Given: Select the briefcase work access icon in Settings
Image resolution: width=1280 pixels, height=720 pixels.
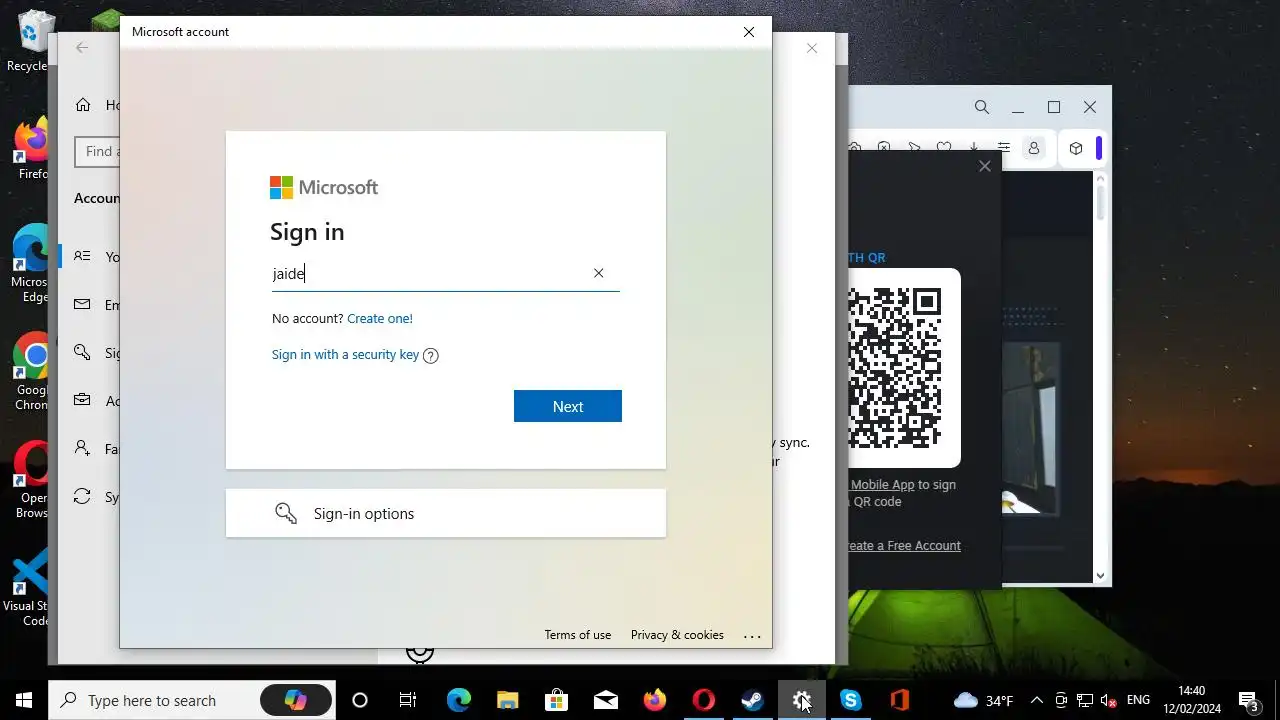Looking at the screenshot, I should click(x=83, y=401).
